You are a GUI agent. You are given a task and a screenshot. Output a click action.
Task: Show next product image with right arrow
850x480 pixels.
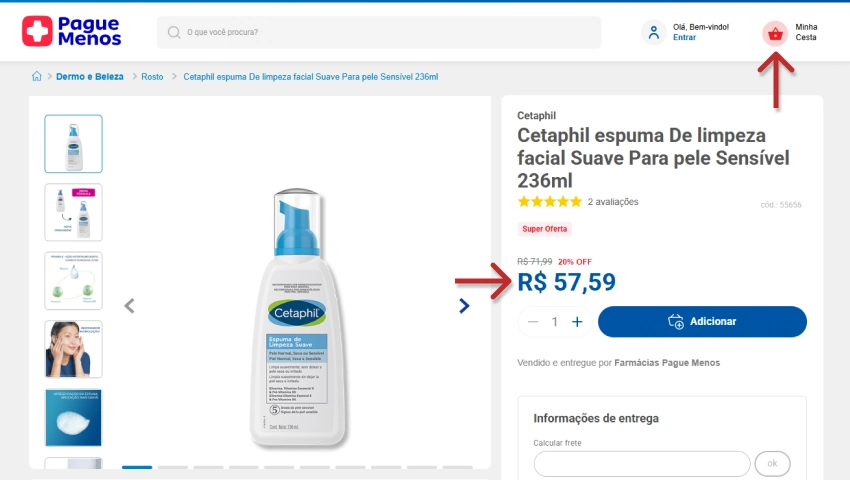coord(464,306)
